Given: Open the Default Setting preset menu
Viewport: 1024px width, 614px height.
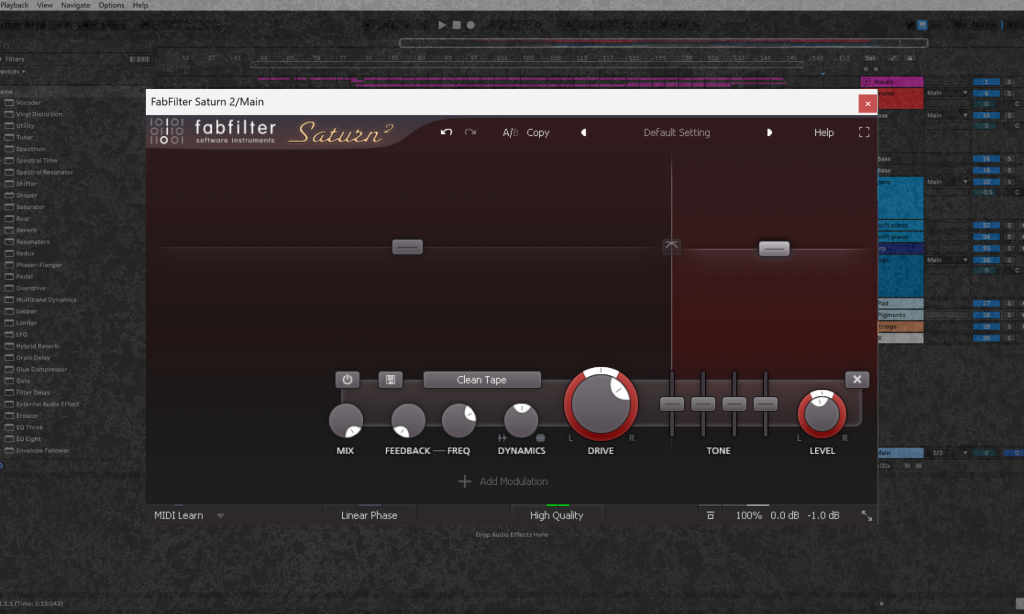Looking at the screenshot, I should click(x=676, y=132).
